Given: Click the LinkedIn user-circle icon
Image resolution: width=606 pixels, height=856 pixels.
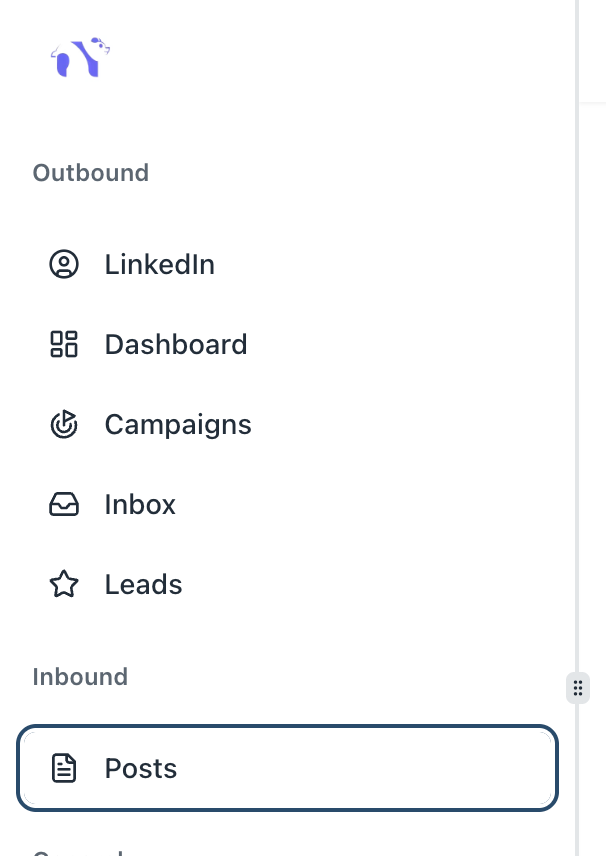Looking at the screenshot, I should (64, 265).
